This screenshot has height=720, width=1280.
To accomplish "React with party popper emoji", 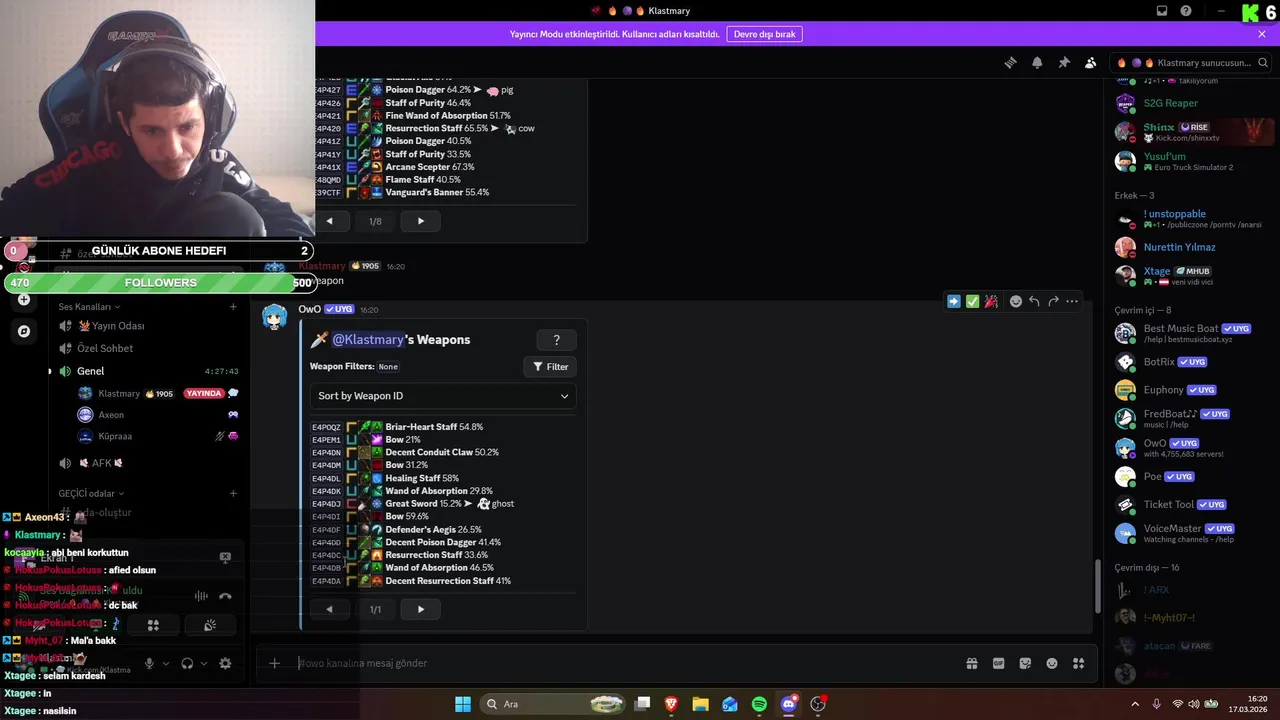I will (x=991, y=301).
